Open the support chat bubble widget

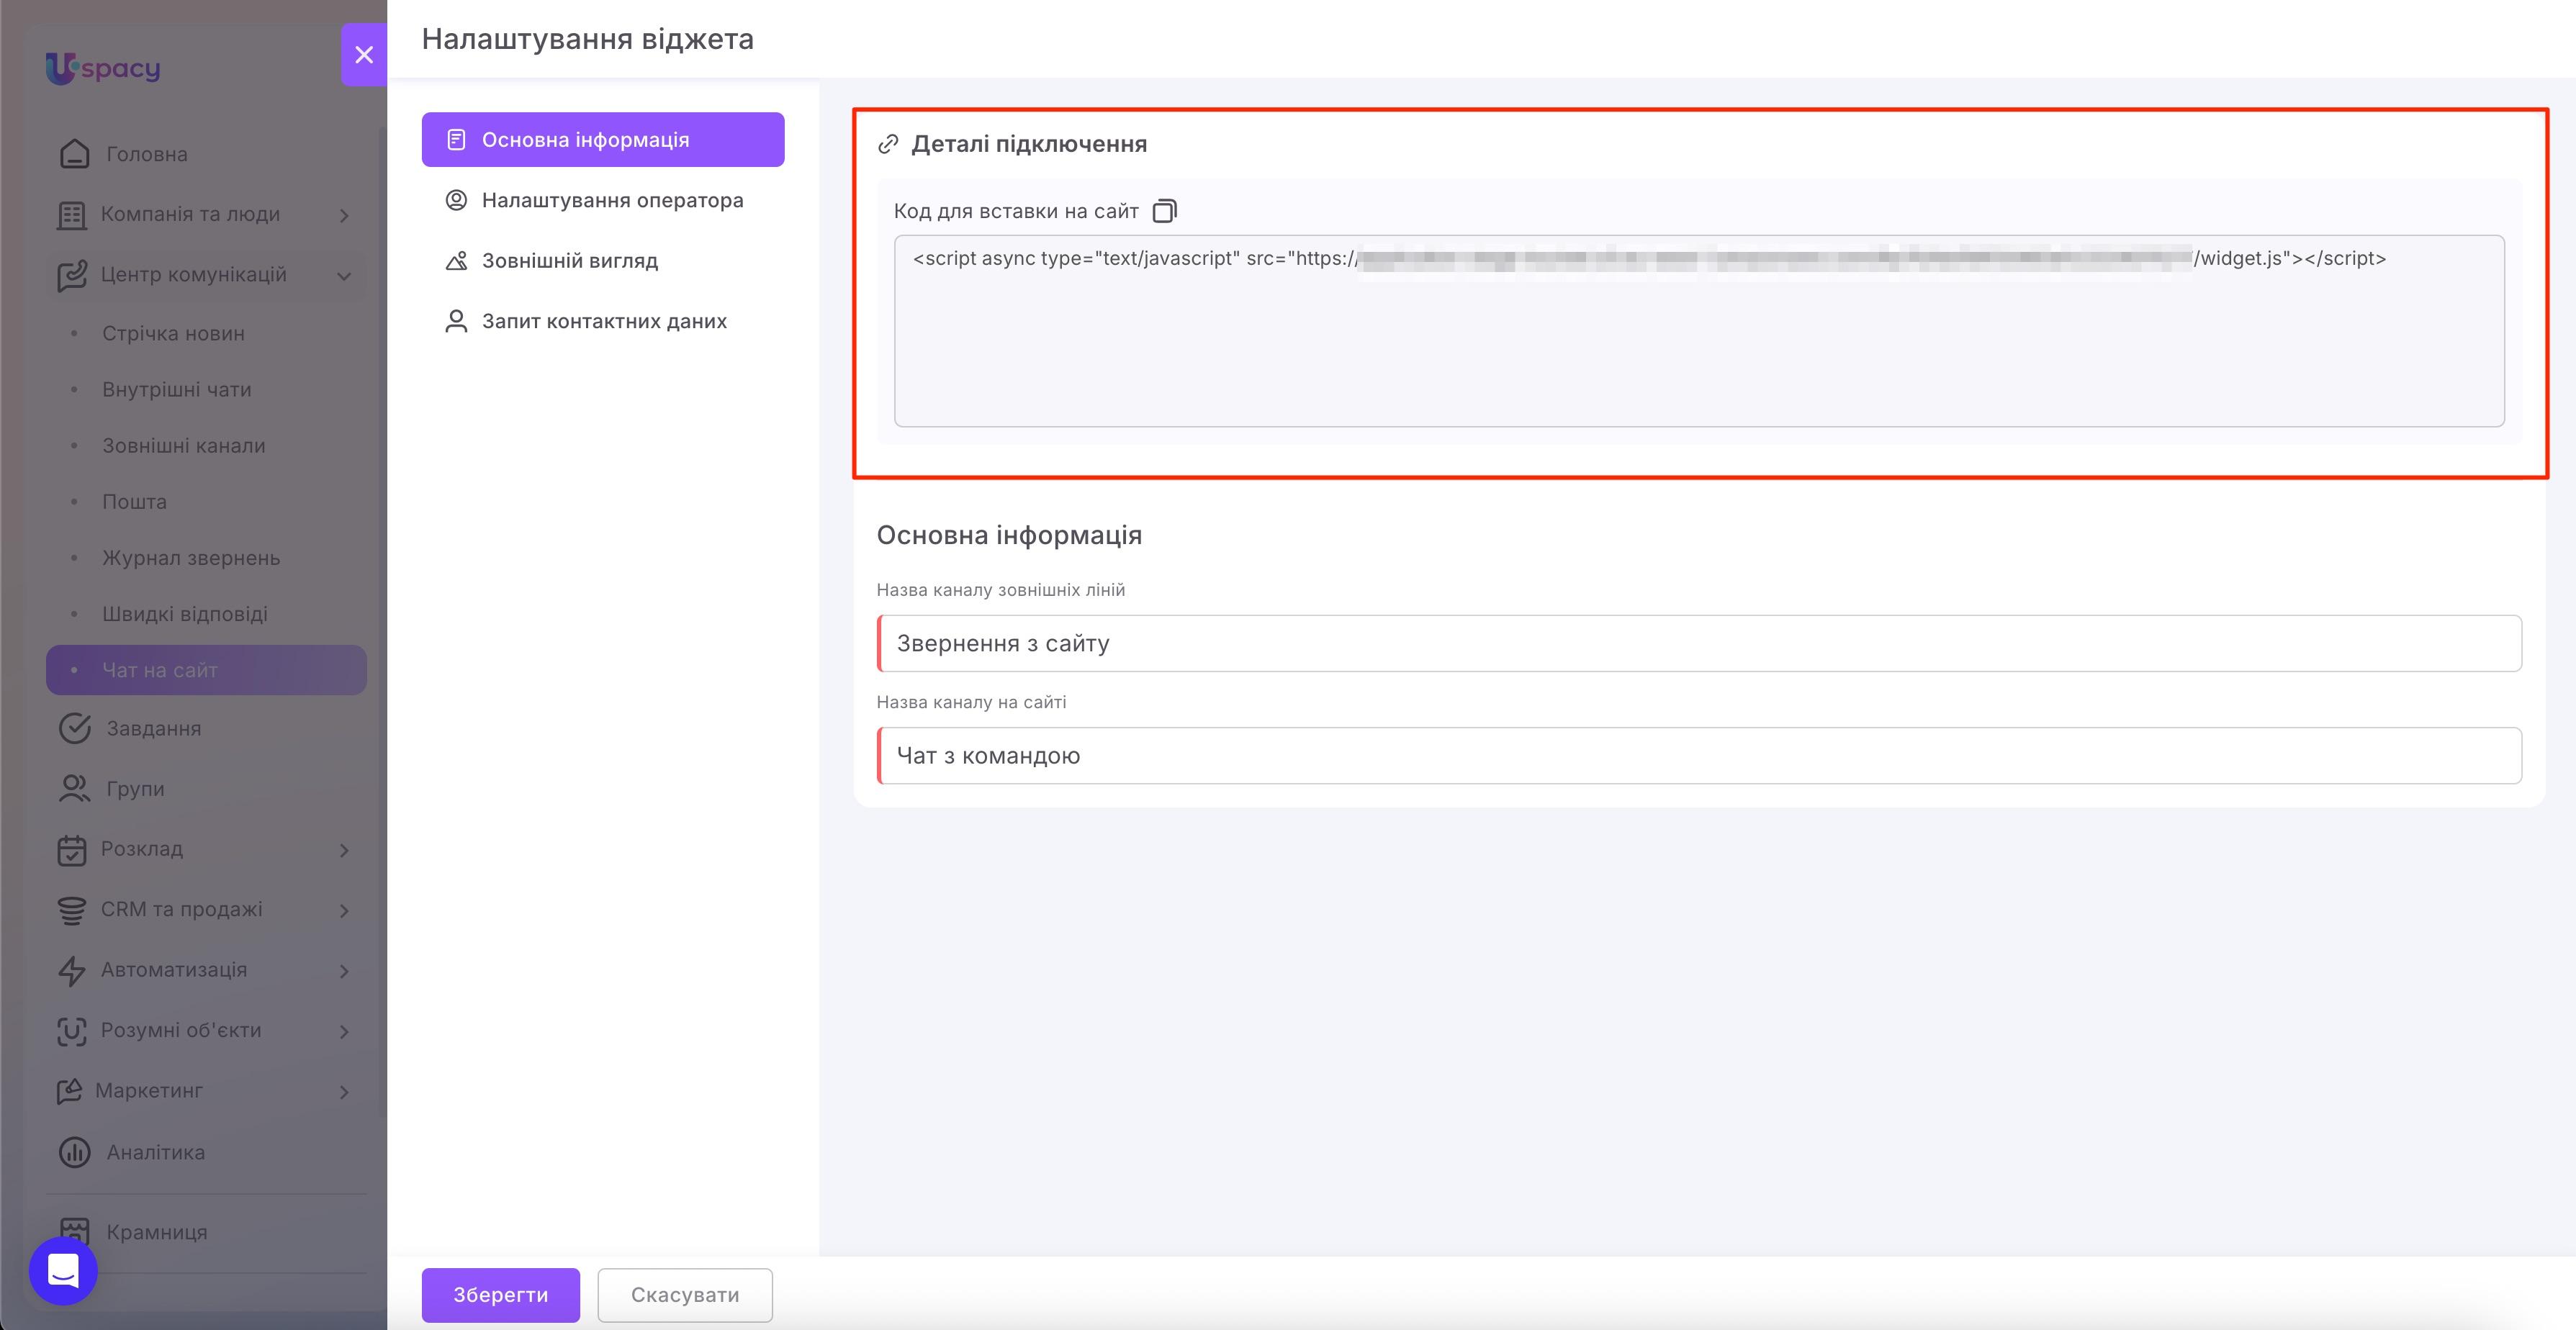coord(63,1271)
